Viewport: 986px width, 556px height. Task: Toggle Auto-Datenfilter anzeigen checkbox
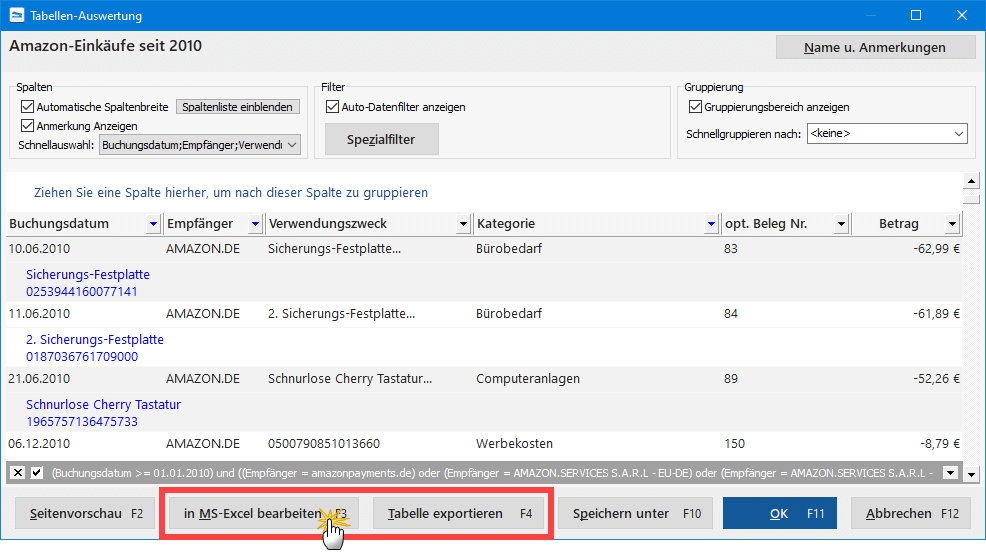[332, 106]
